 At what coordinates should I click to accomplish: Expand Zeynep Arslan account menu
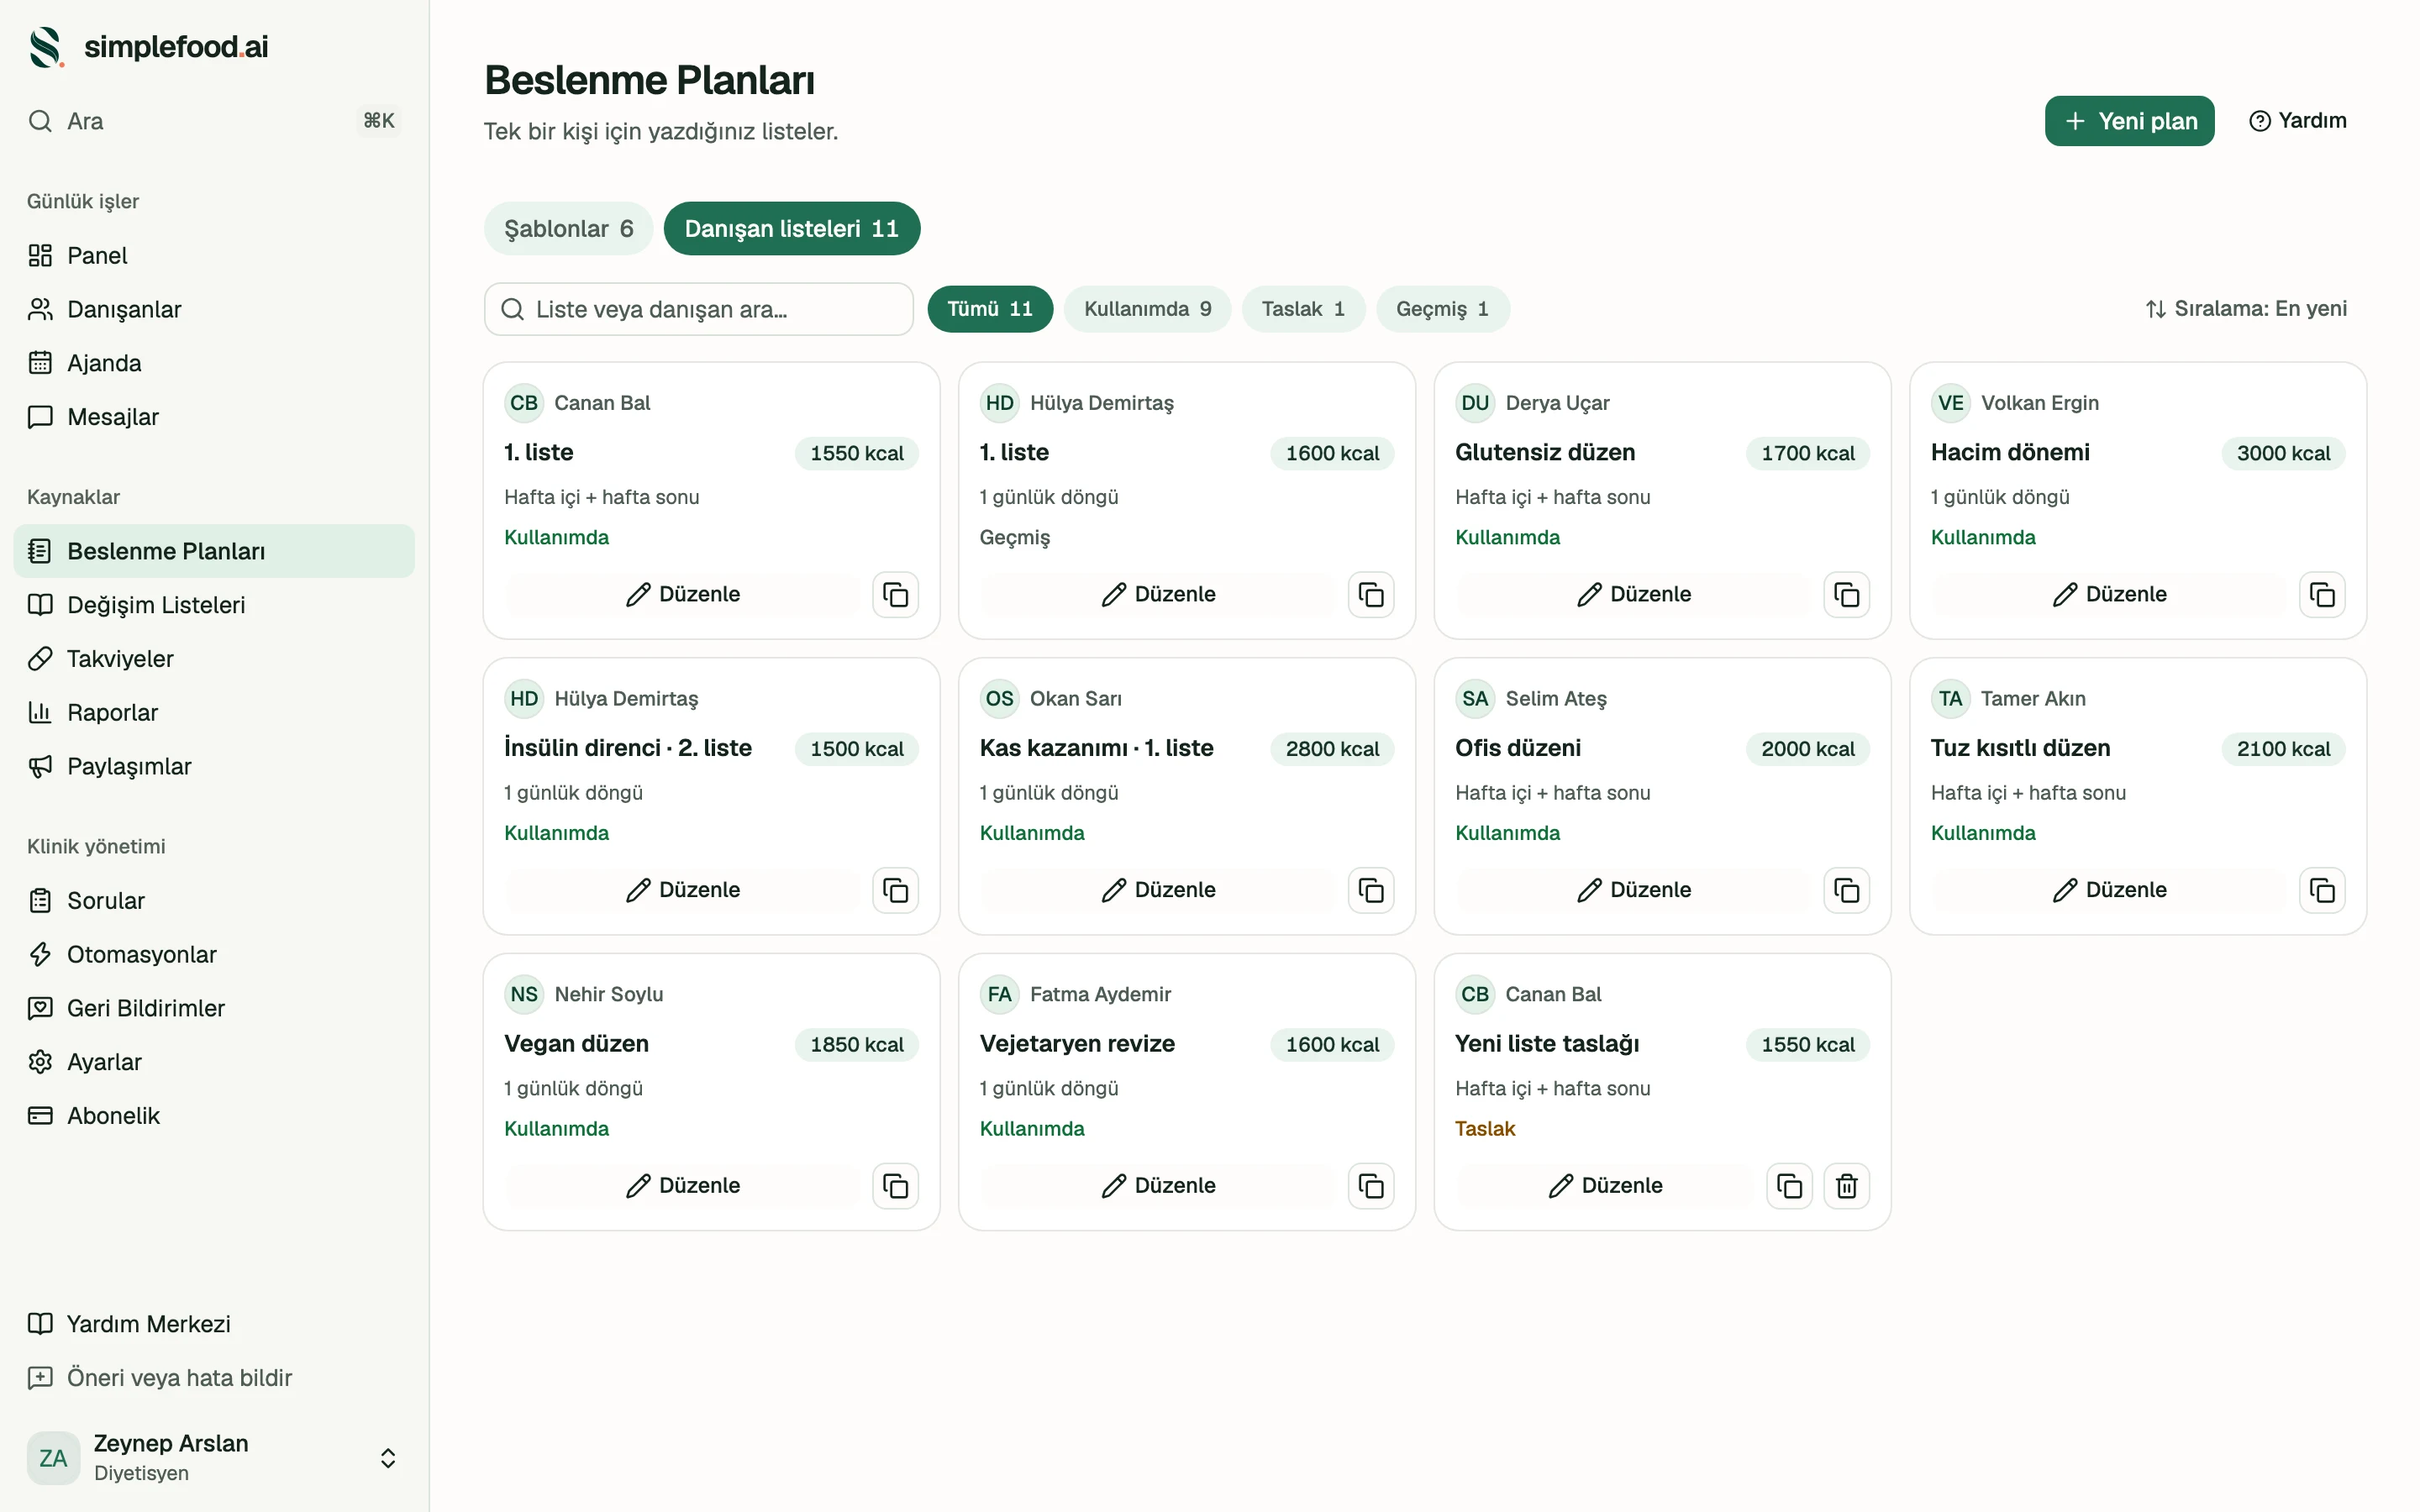click(214, 1458)
